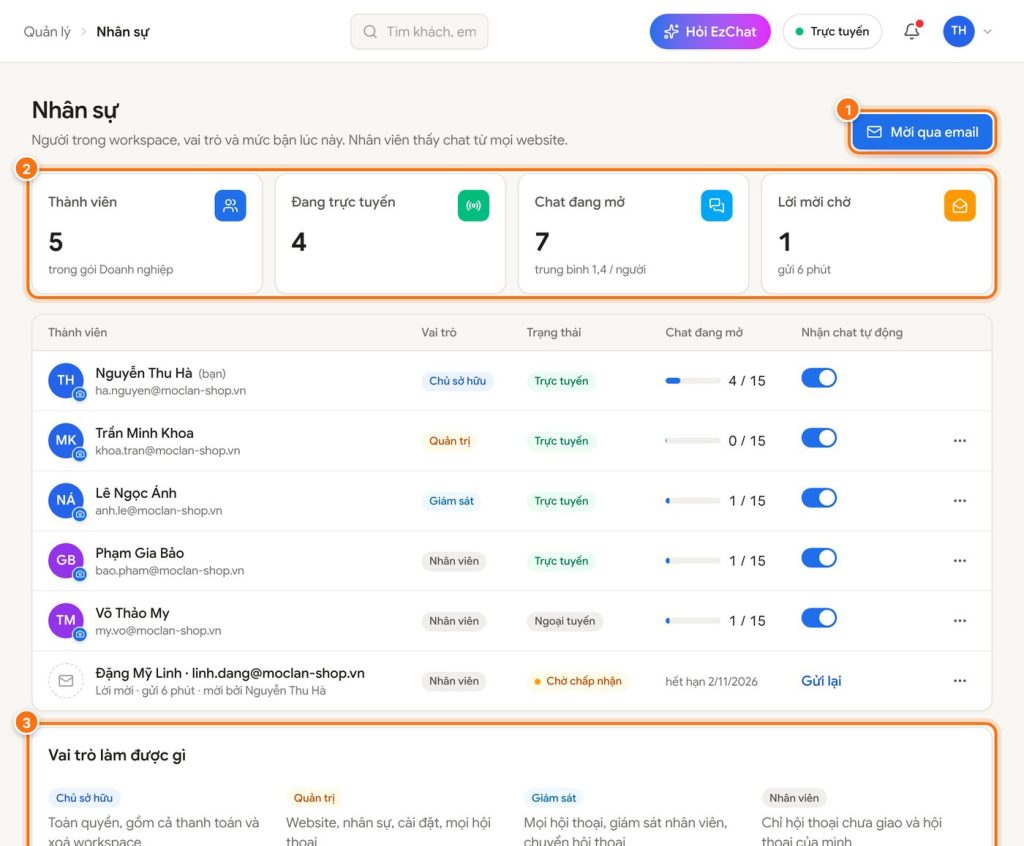The image size is (1024, 846).
Task: Open more options for Trần Minh Khoa
Action: point(959,441)
